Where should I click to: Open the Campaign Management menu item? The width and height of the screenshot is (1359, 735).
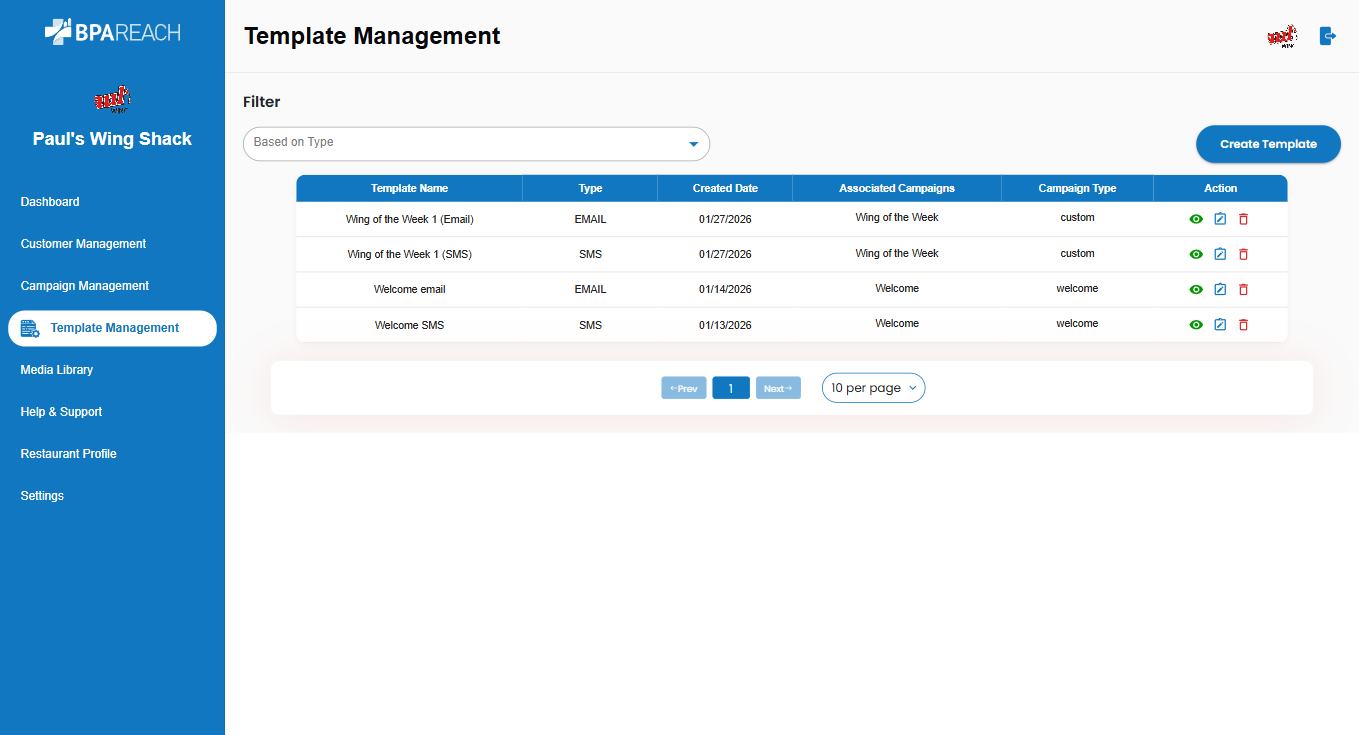point(85,286)
